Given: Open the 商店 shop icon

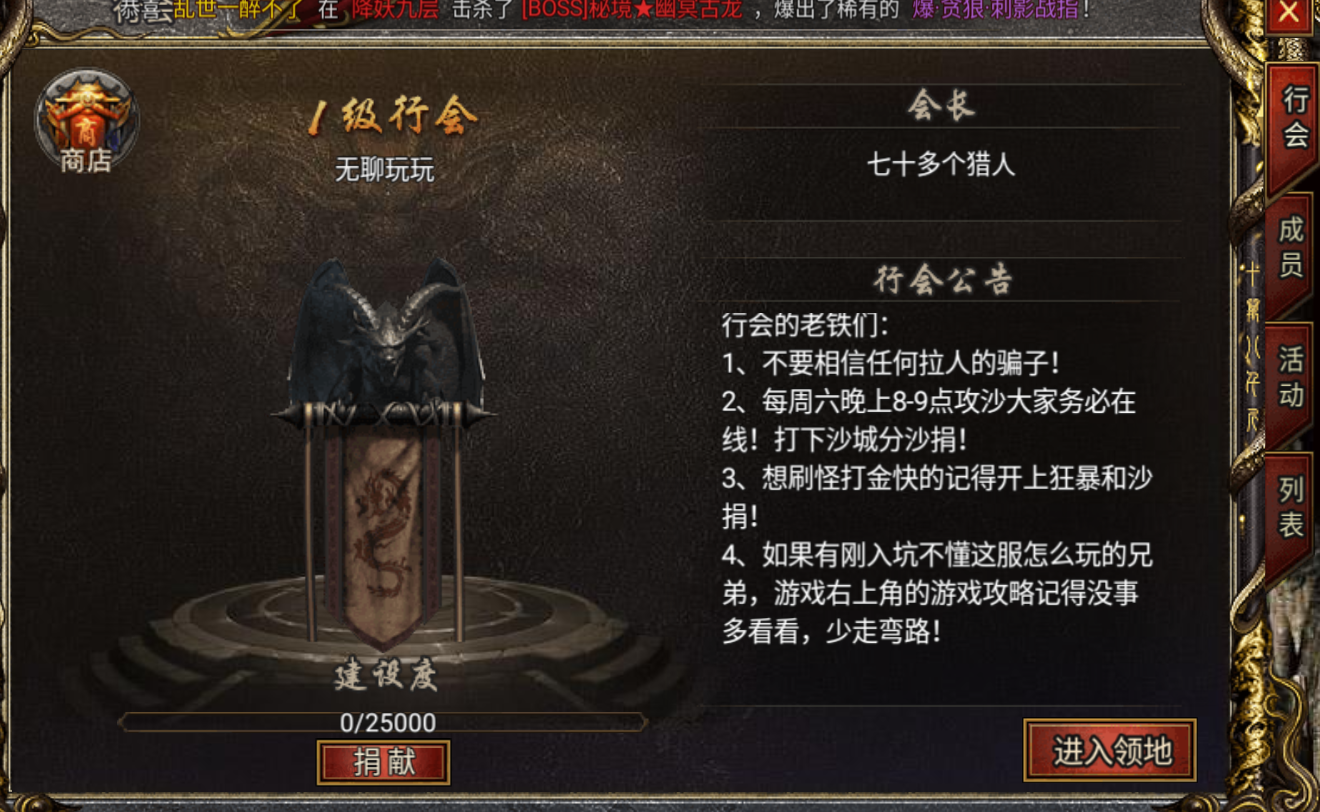Looking at the screenshot, I should coord(86,122).
